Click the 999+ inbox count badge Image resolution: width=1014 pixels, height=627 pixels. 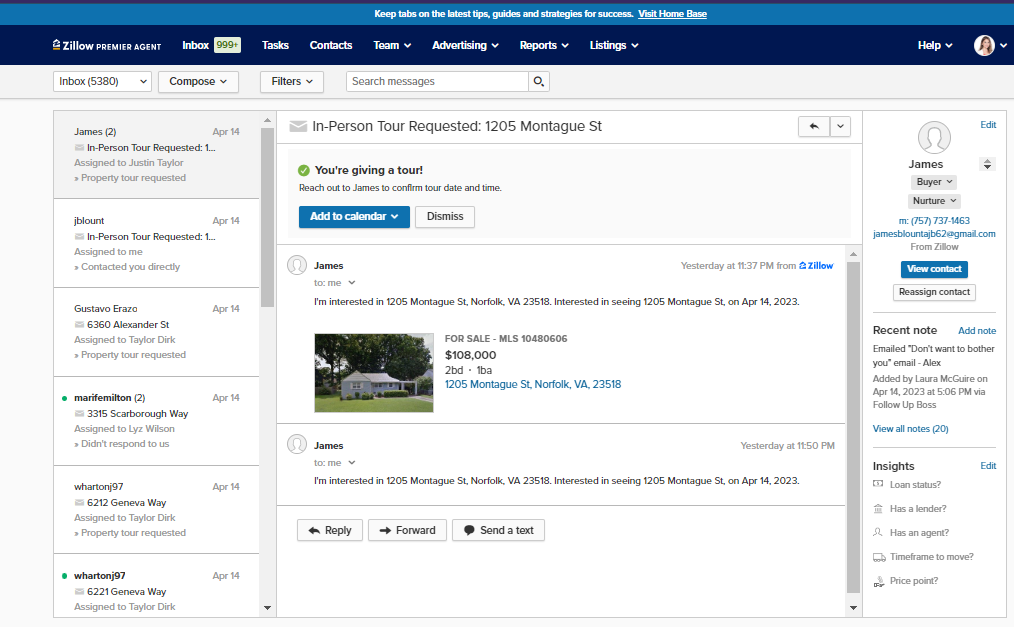[227, 45]
